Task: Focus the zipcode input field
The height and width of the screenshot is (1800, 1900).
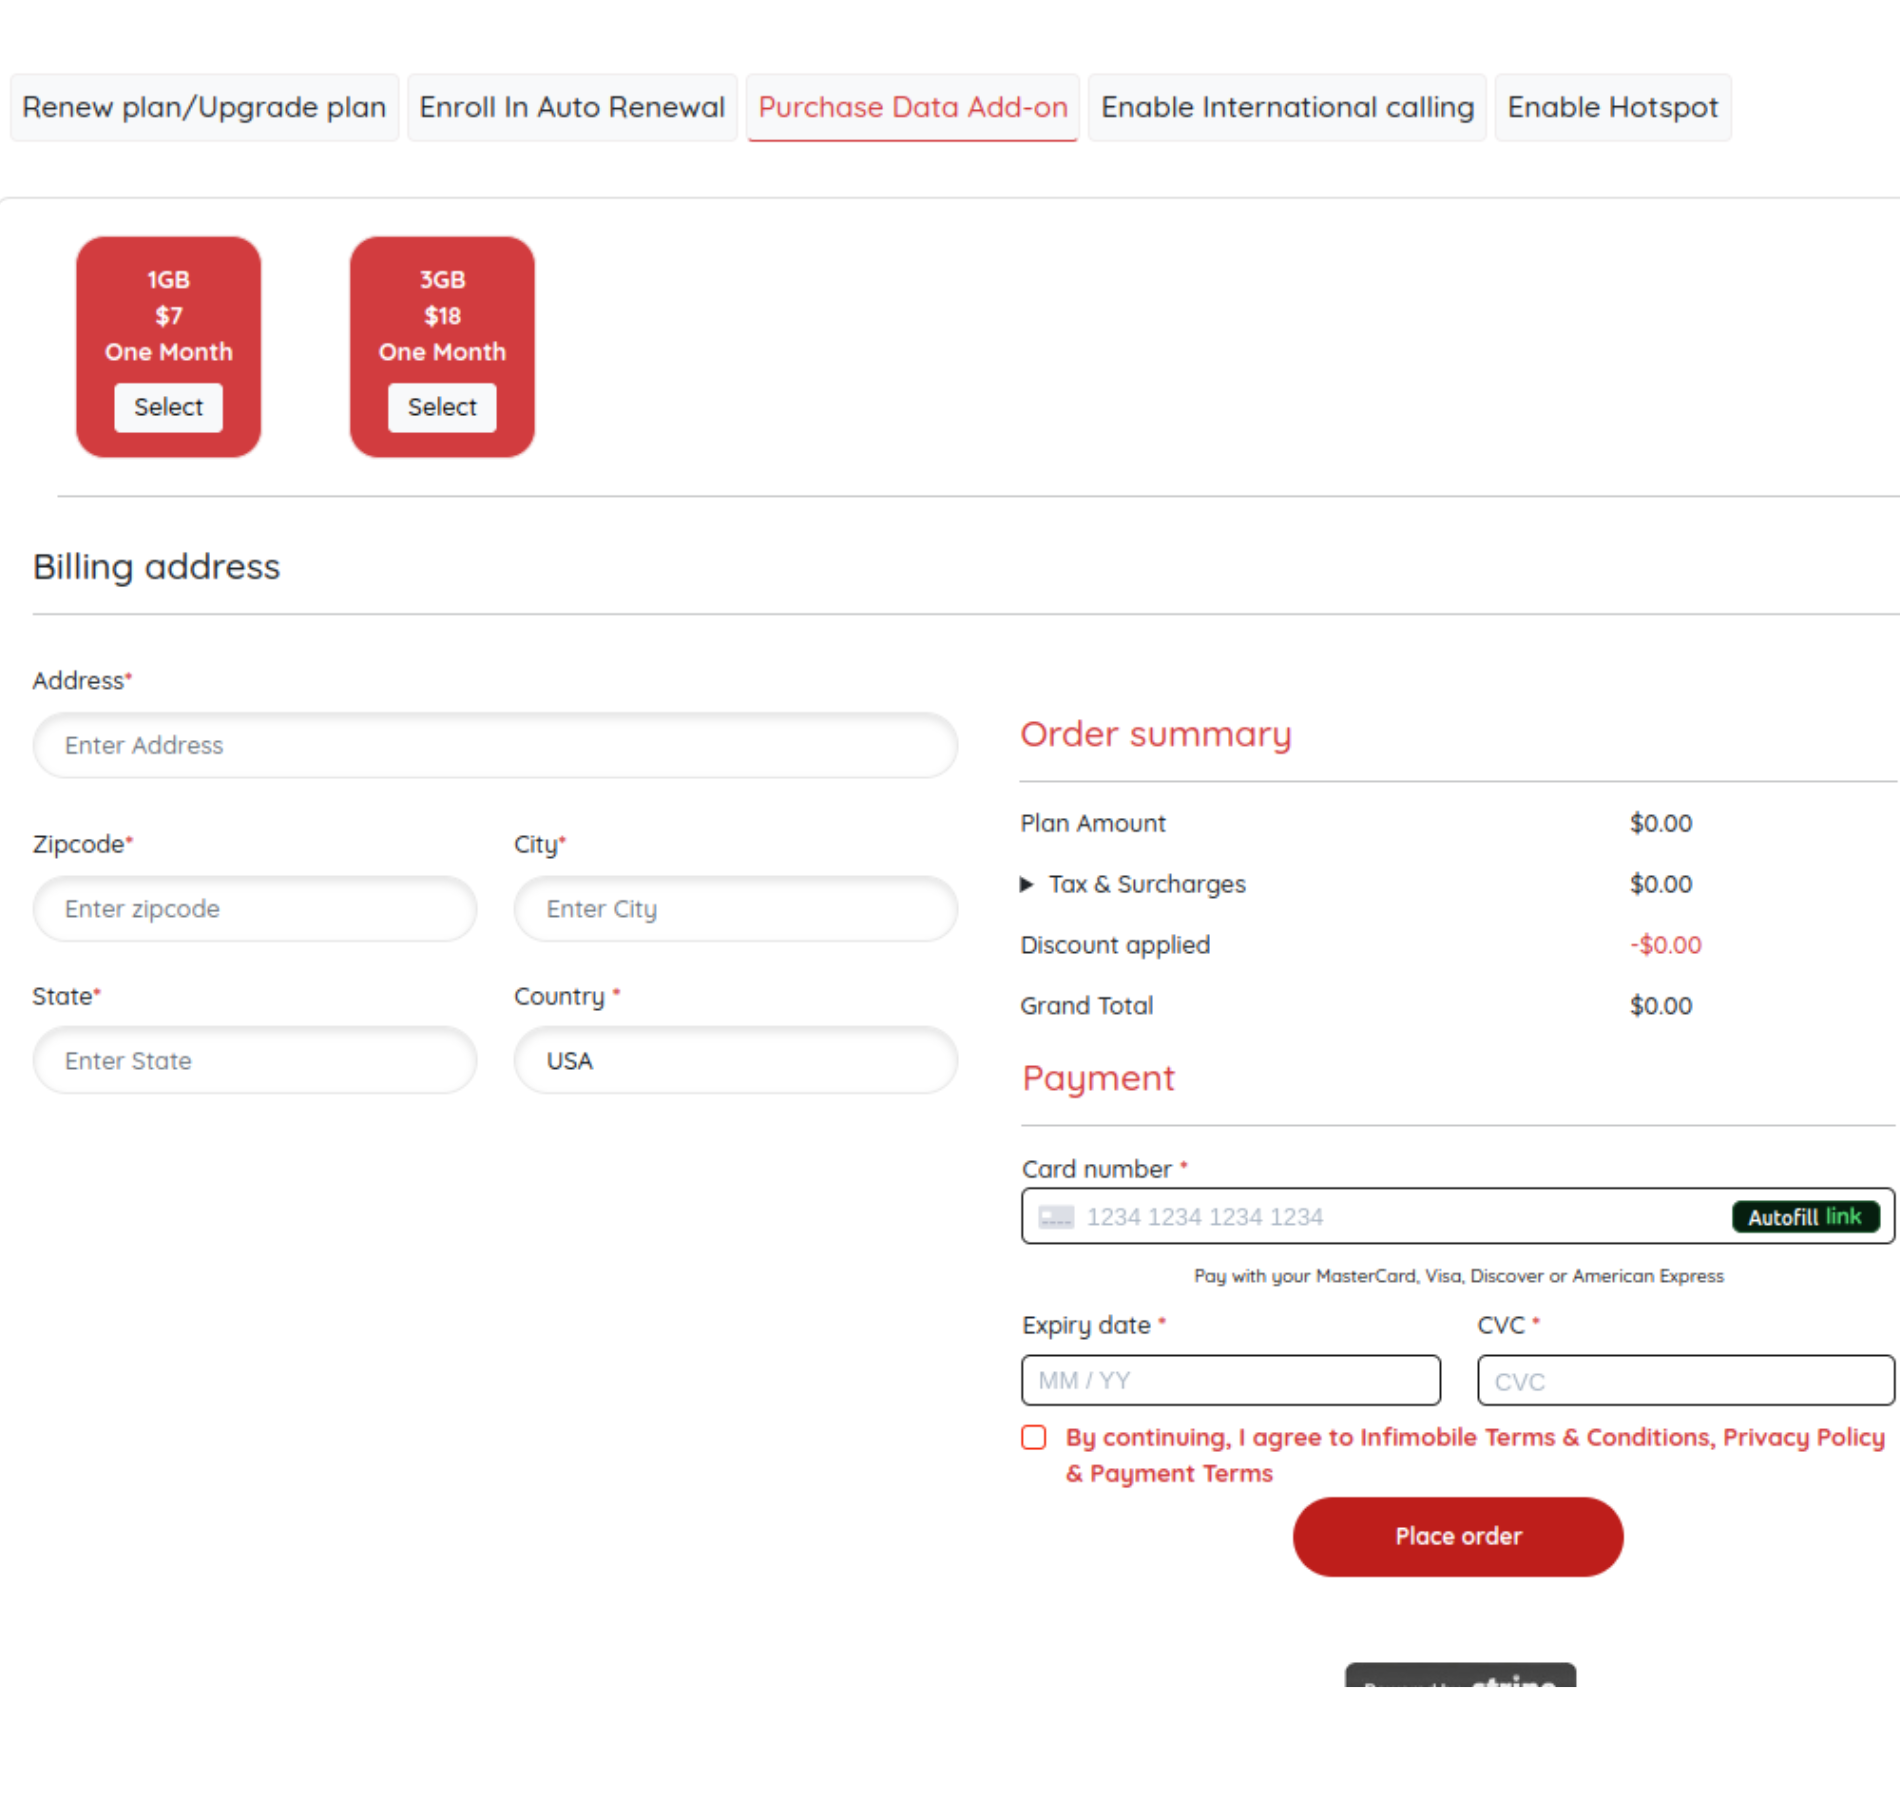Action: click(x=255, y=909)
